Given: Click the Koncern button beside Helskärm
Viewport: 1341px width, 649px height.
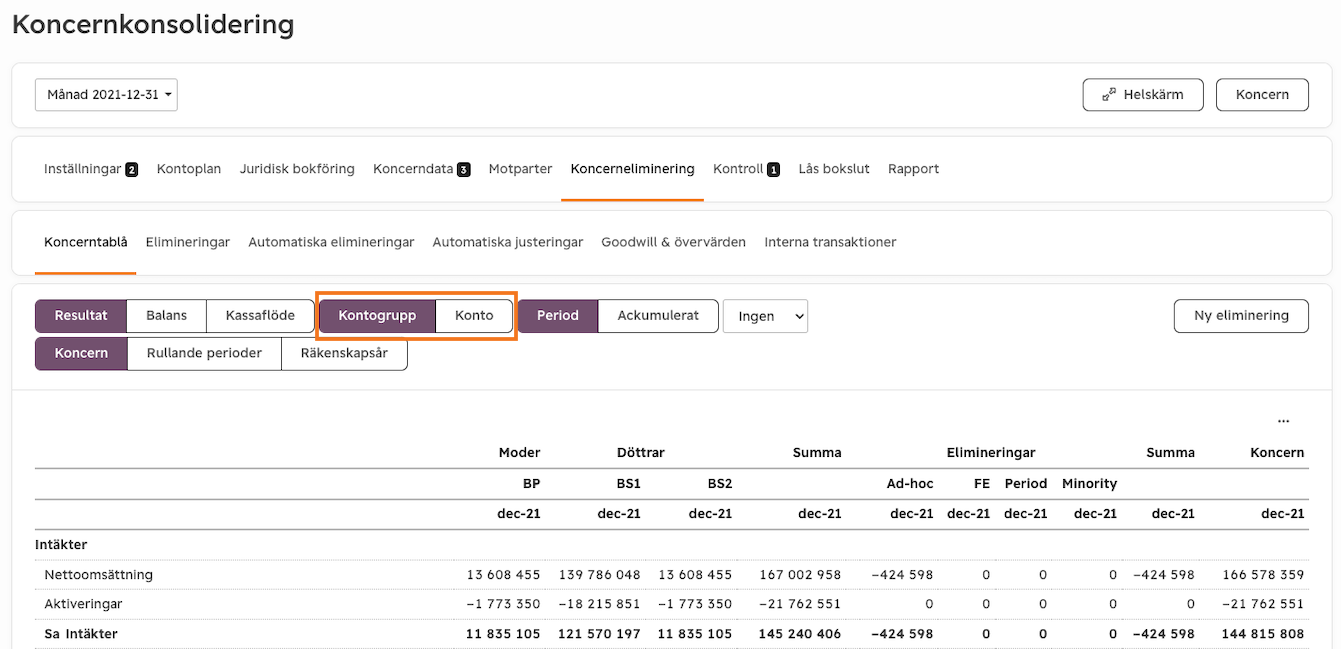Looking at the screenshot, I should [1262, 95].
